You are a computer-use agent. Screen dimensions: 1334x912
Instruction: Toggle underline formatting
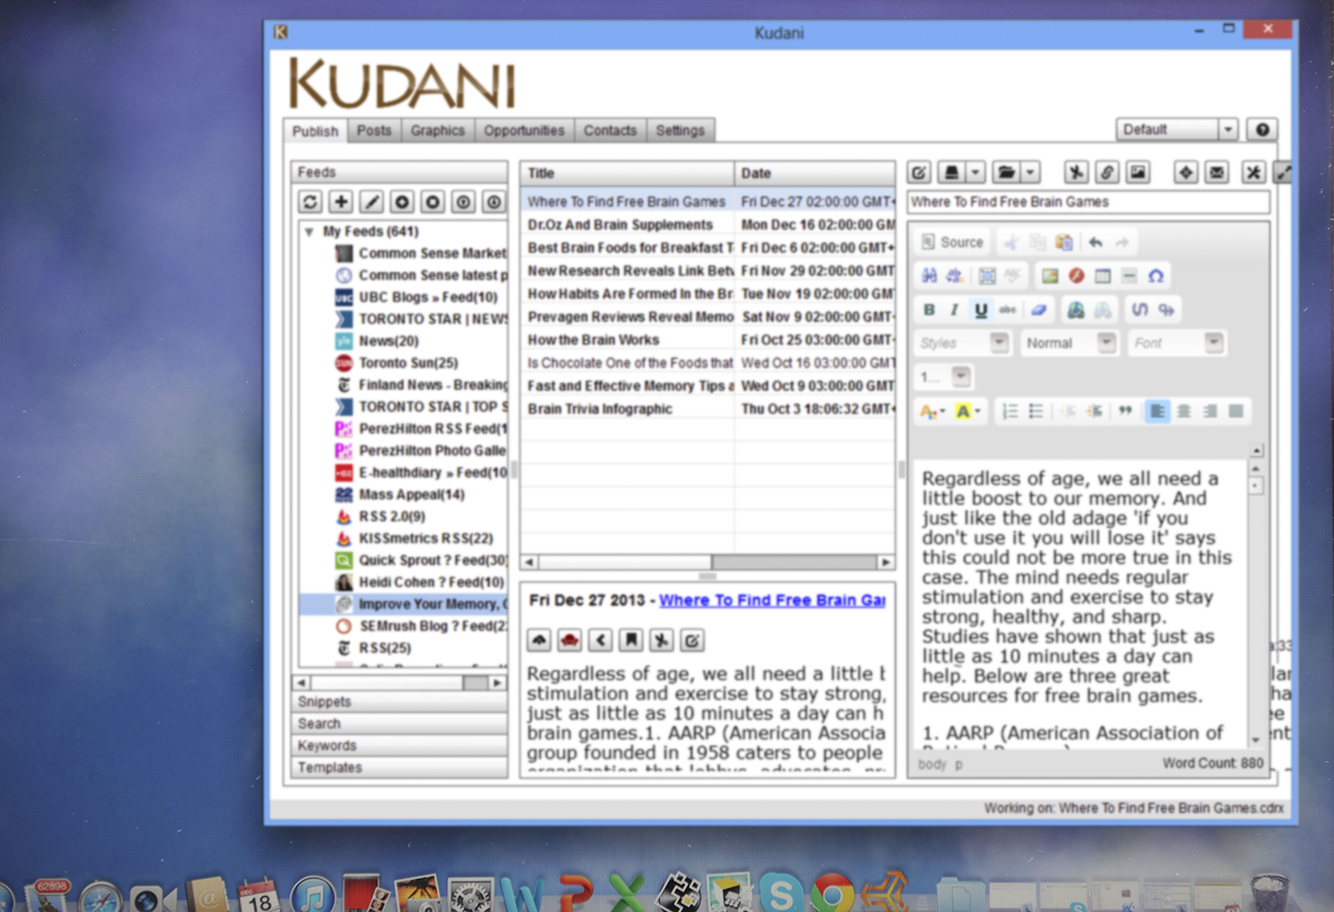981,310
